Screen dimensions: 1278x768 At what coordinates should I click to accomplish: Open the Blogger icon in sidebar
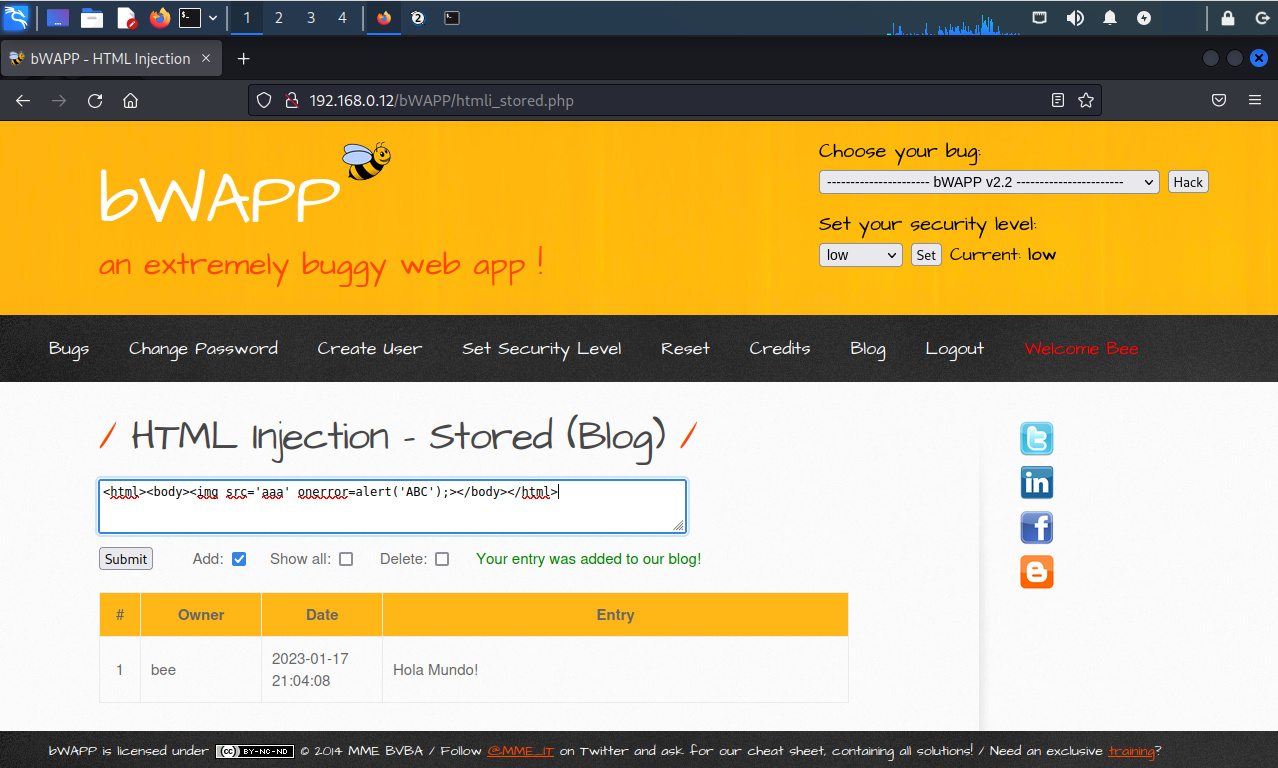(1036, 572)
